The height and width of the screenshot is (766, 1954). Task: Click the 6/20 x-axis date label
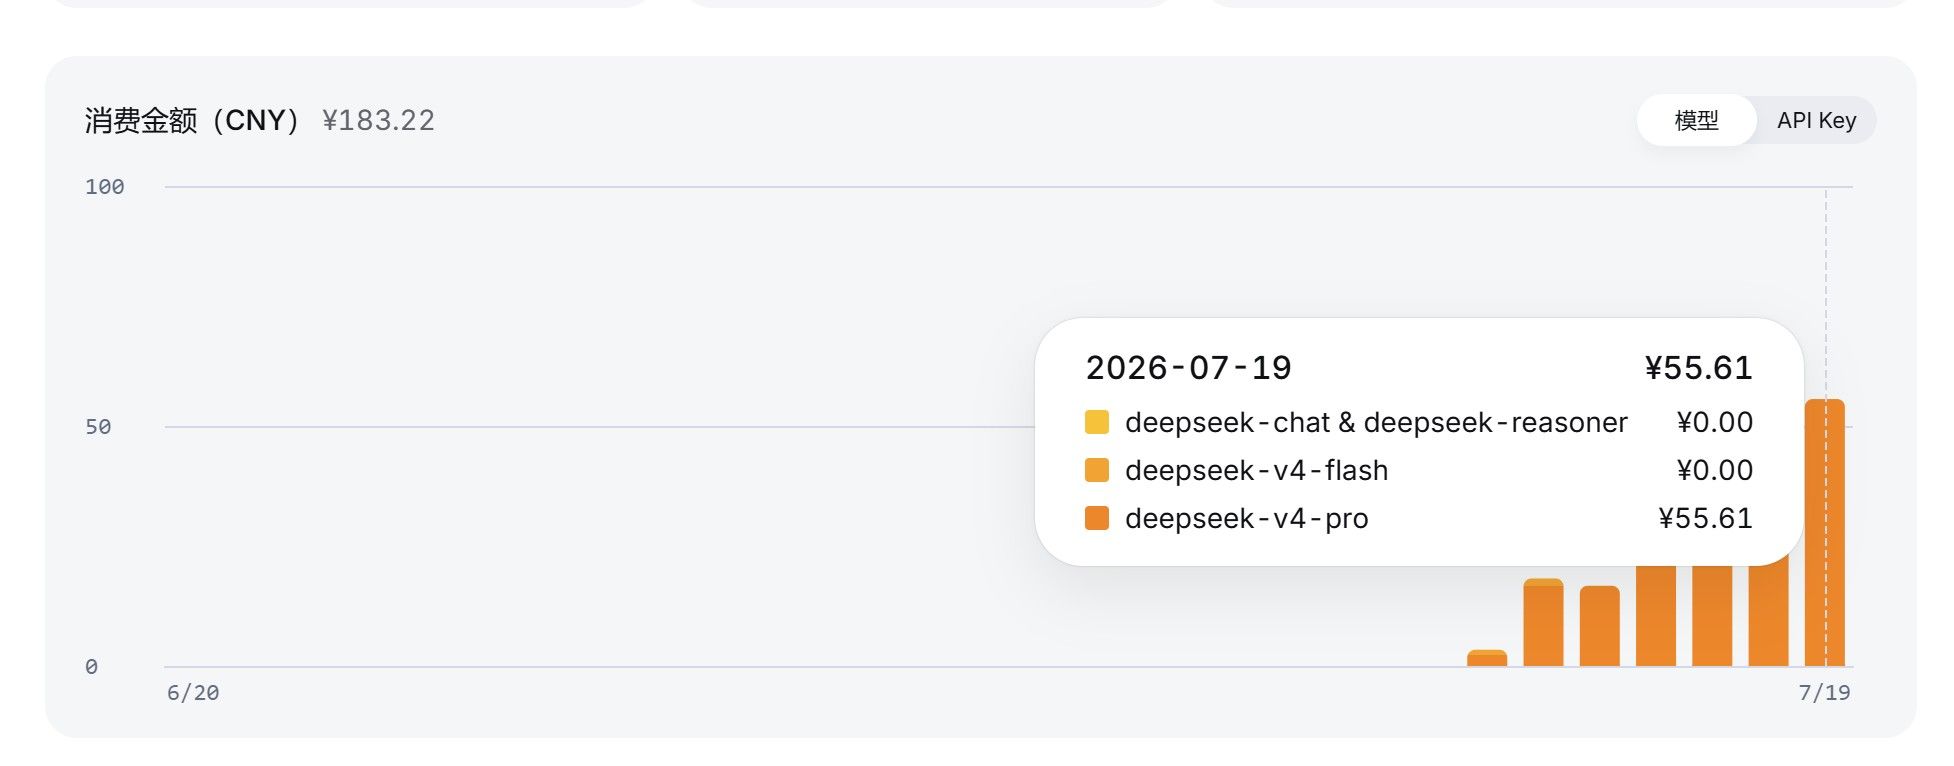coord(193,692)
